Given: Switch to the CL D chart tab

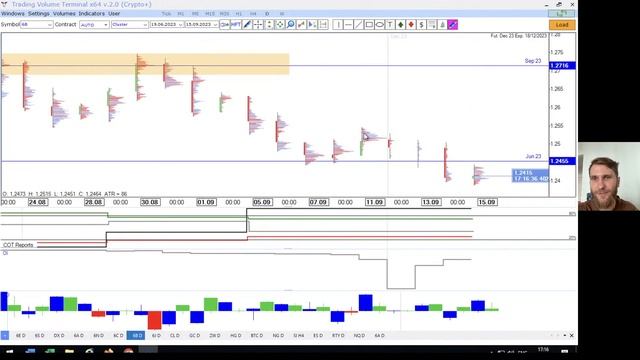Looking at the screenshot, I should pos(174,336).
